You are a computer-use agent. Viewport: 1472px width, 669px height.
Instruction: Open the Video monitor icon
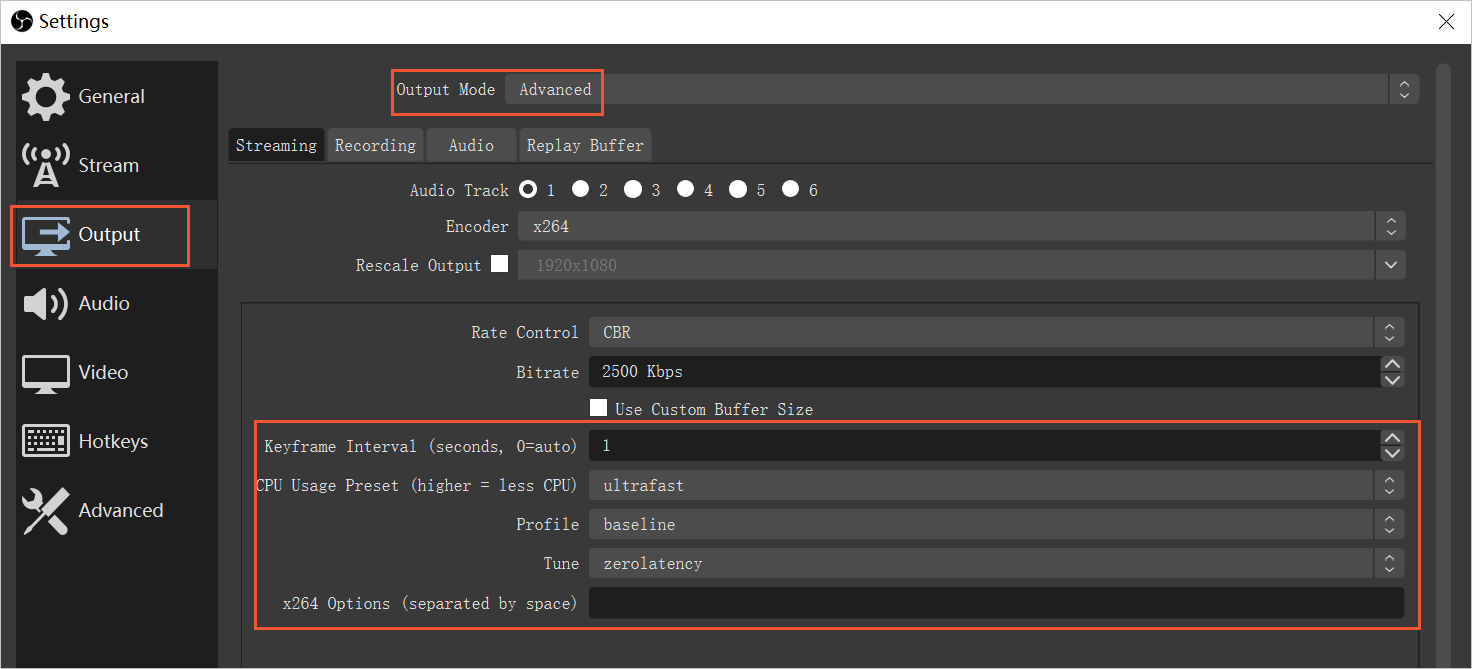(x=46, y=373)
